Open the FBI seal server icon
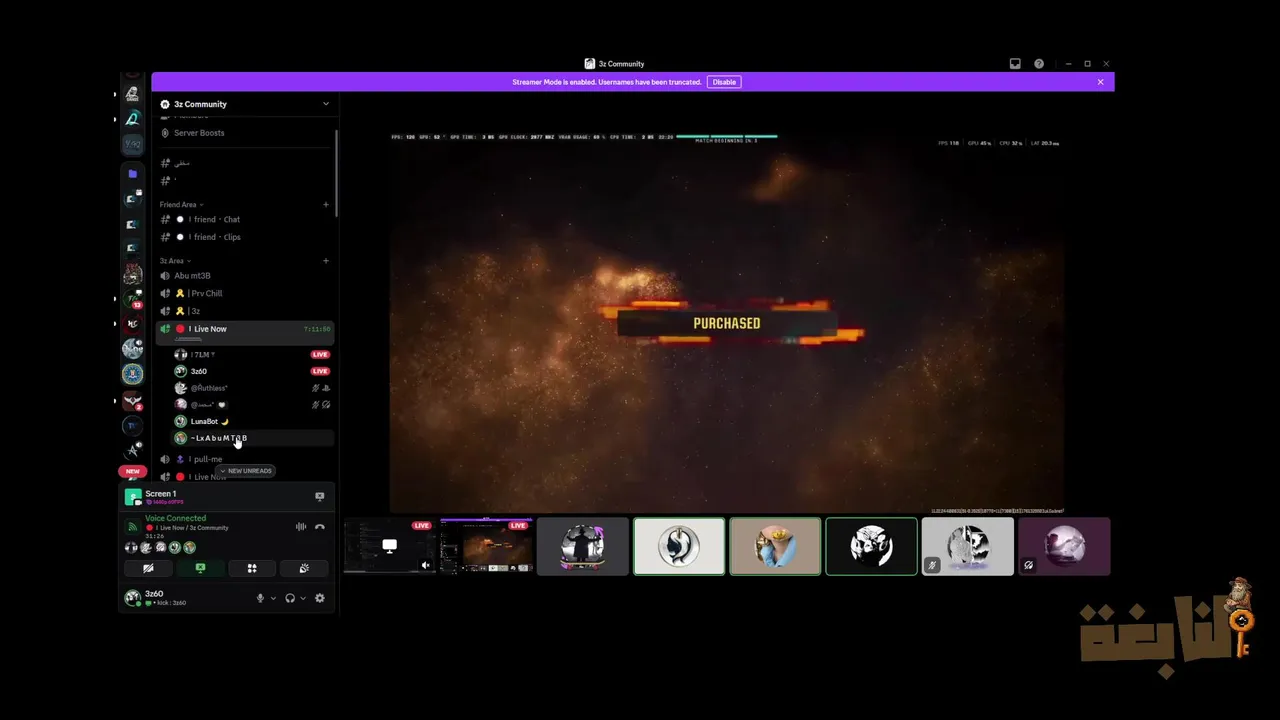The width and height of the screenshot is (1280, 720). click(x=132, y=374)
